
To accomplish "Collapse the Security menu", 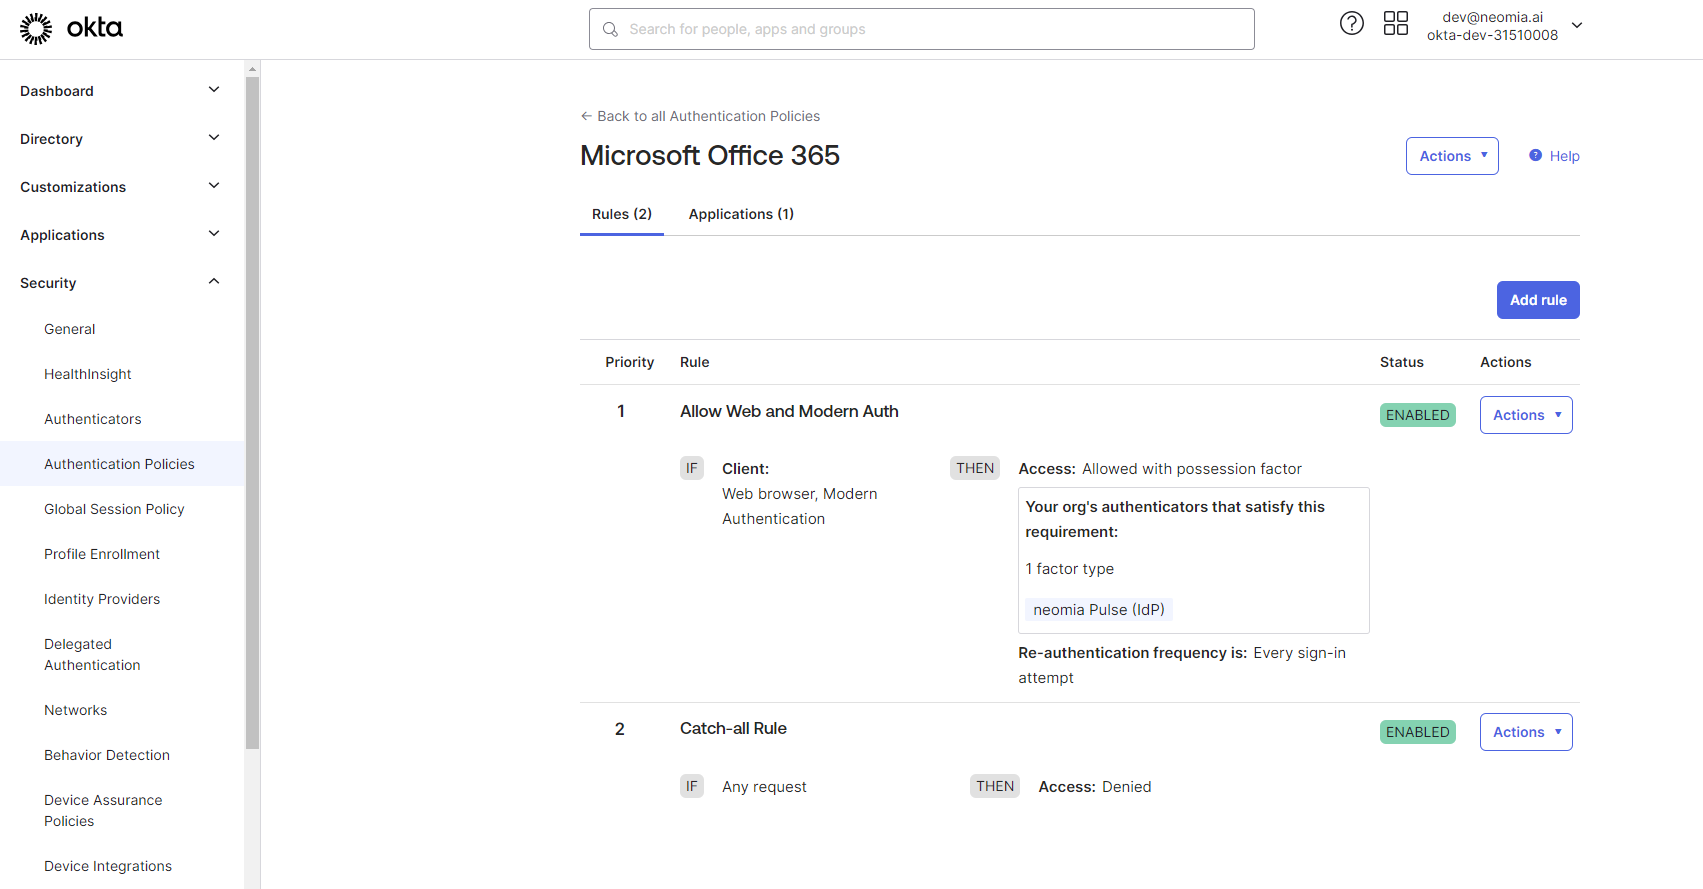I will point(121,283).
